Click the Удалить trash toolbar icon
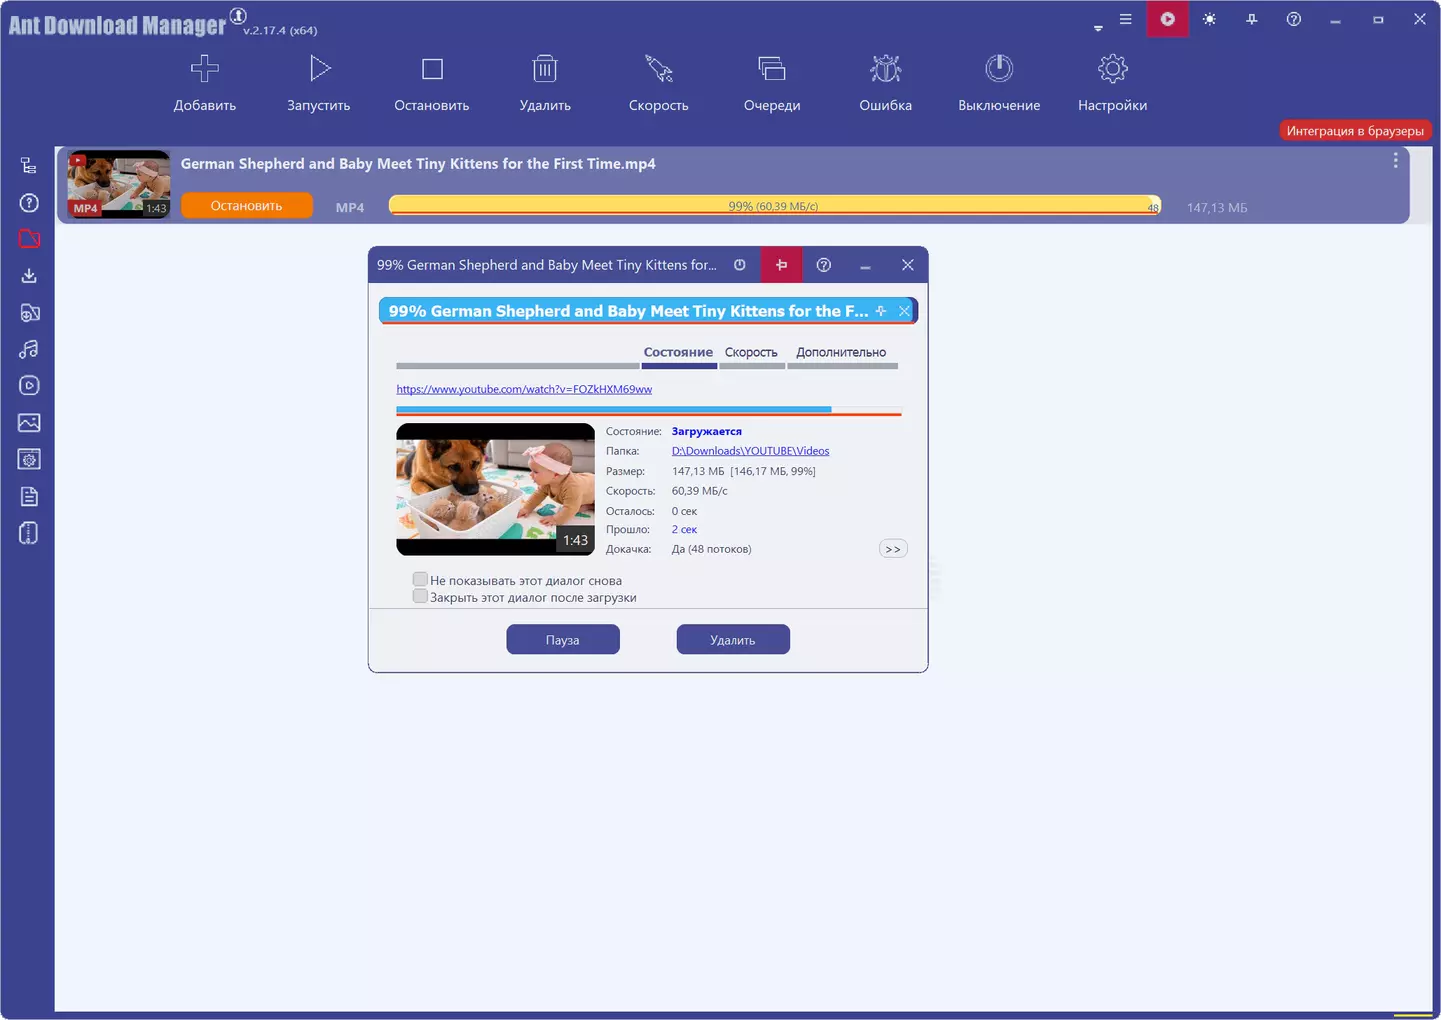 (x=545, y=69)
